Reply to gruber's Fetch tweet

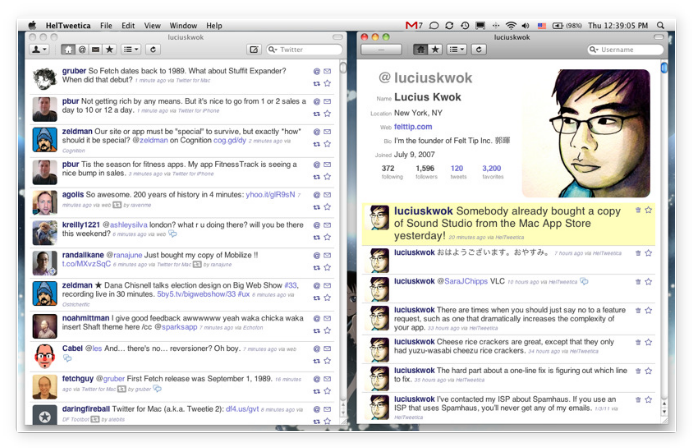tap(316, 71)
